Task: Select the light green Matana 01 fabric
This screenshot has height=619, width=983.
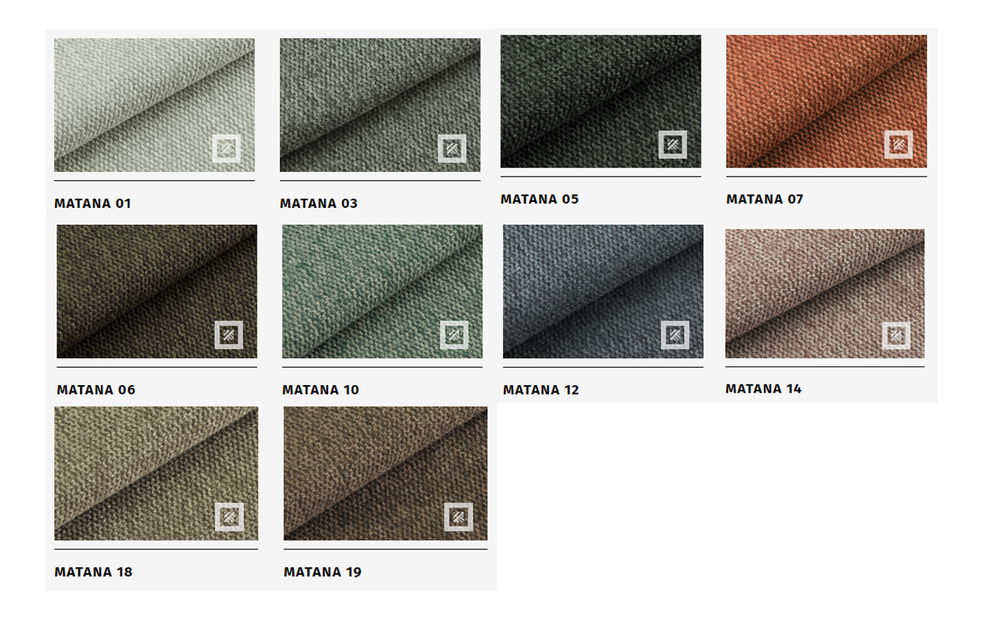Action: (x=154, y=105)
